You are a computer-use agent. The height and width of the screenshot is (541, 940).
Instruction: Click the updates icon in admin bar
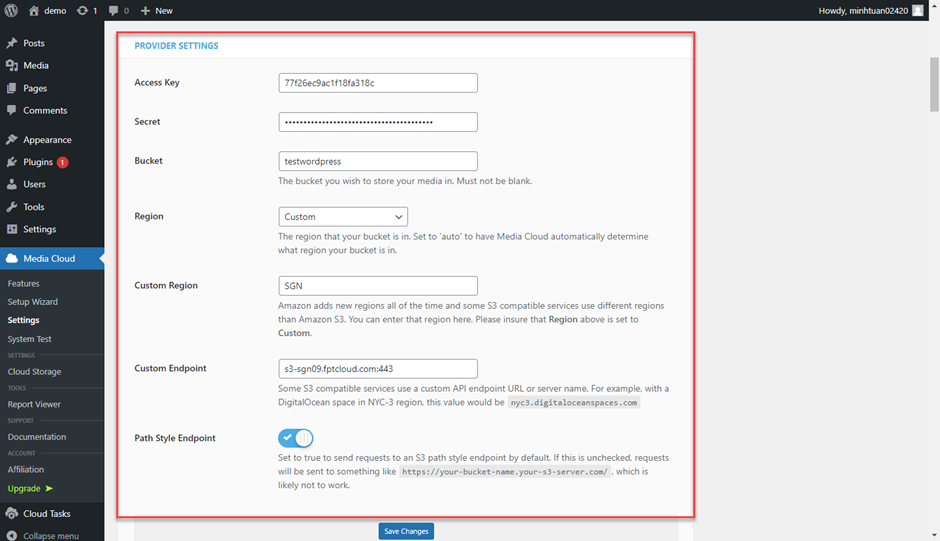(83, 10)
